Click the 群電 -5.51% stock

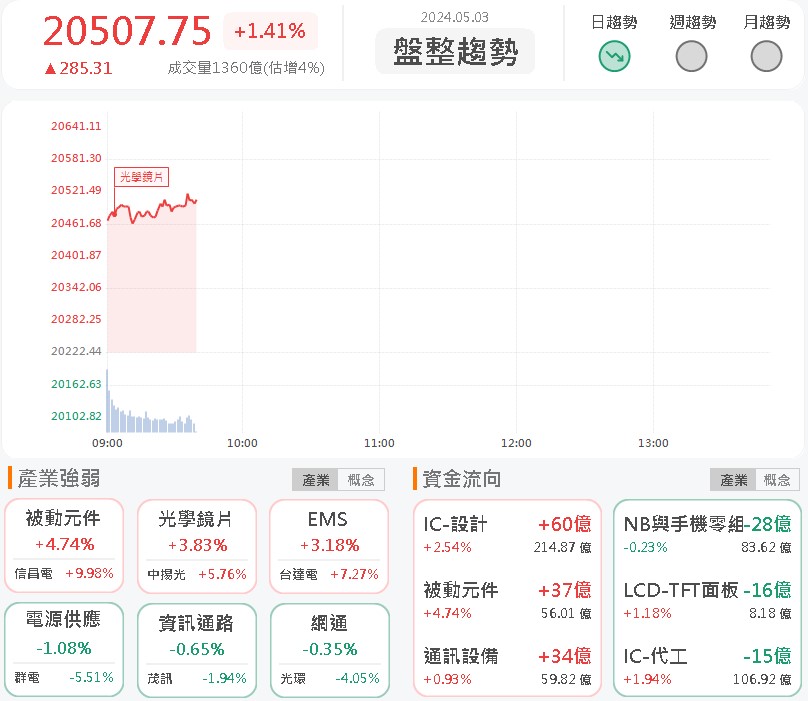pos(64,677)
